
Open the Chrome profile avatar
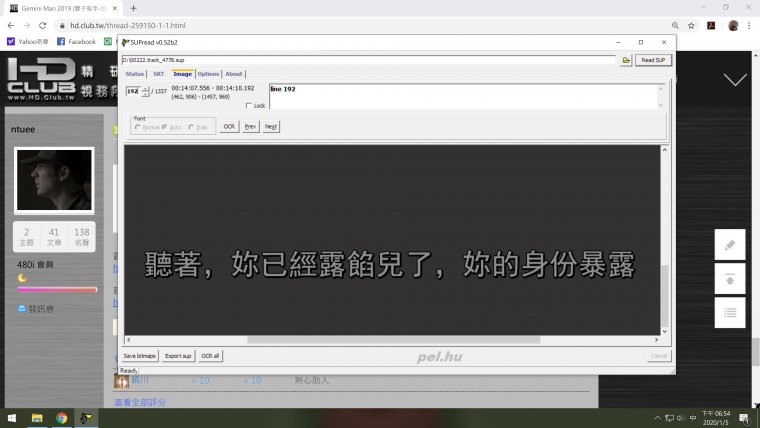(x=733, y=25)
